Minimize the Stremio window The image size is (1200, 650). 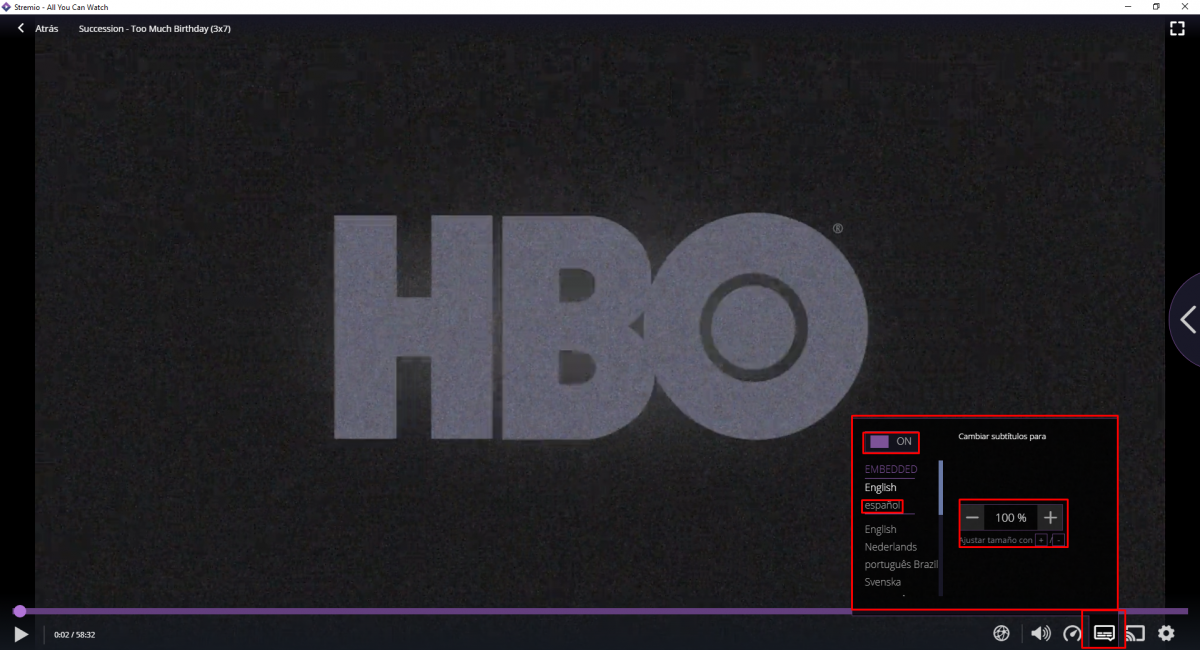pos(1127,6)
